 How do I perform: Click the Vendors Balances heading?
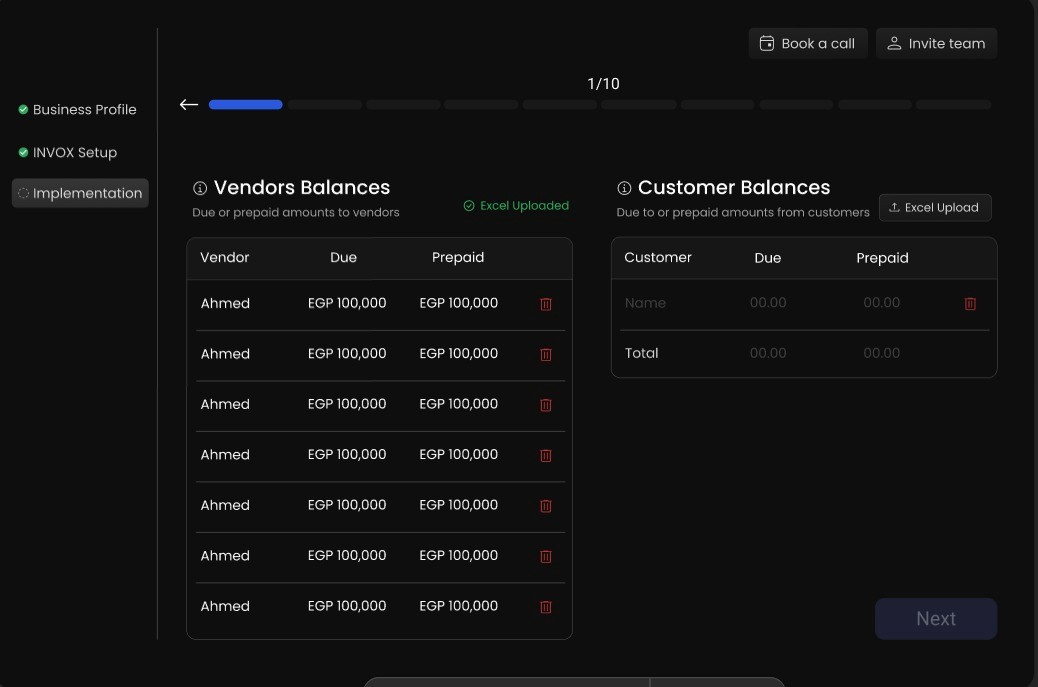[x=302, y=187]
